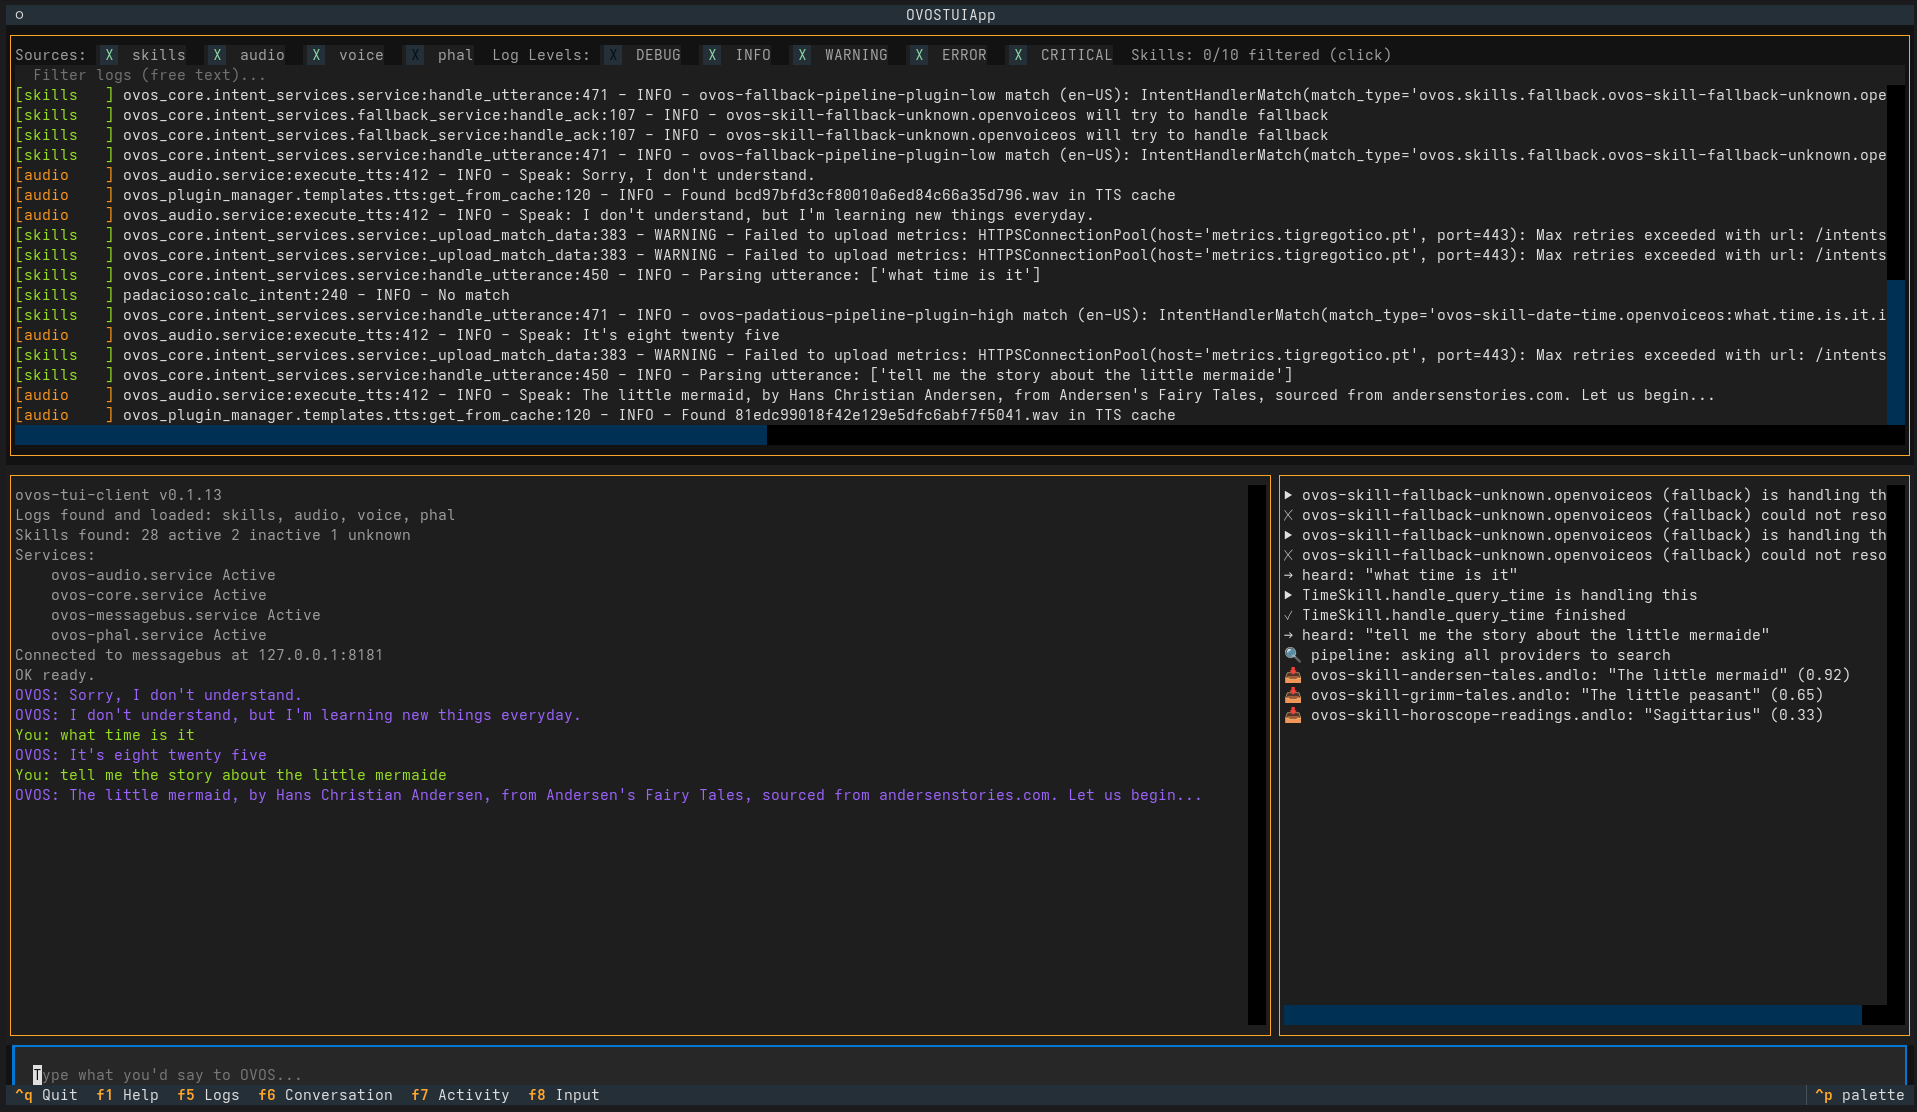The image size is (1917, 1112).
Task: Click the "OVOS: Sorry, I don't understand." message
Action: (x=158, y=695)
